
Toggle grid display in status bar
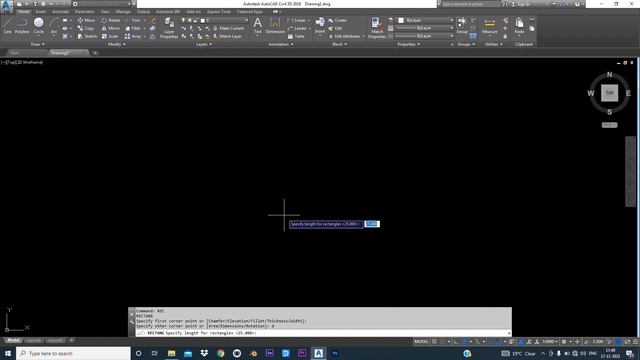point(434,342)
